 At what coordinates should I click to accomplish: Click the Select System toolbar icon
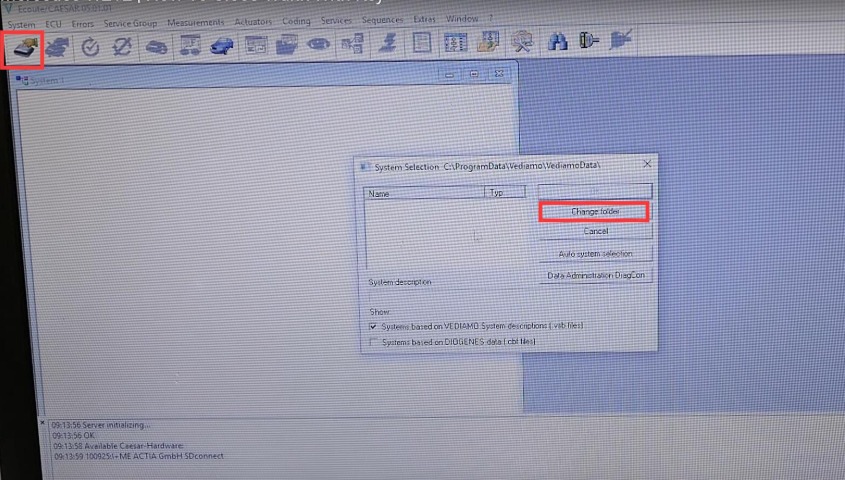(x=23, y=46)
